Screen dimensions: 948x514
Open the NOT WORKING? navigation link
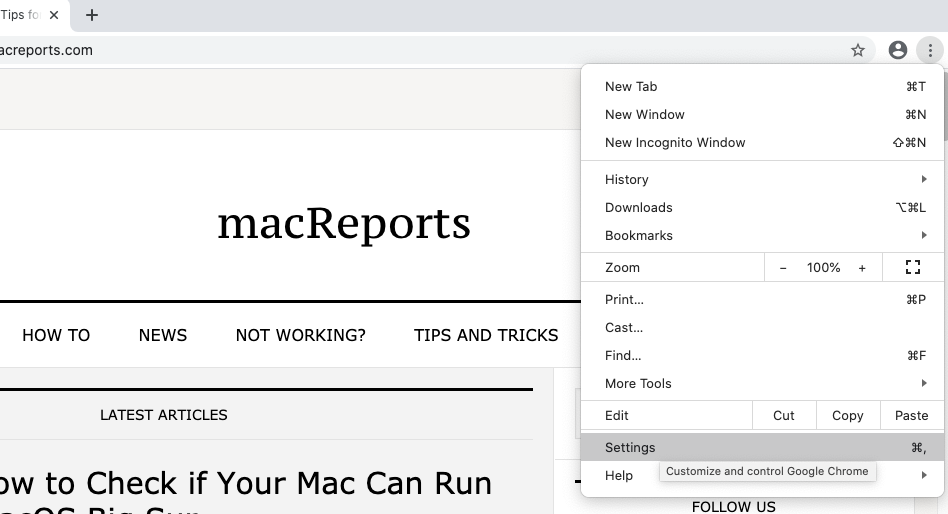click(300, 335)
